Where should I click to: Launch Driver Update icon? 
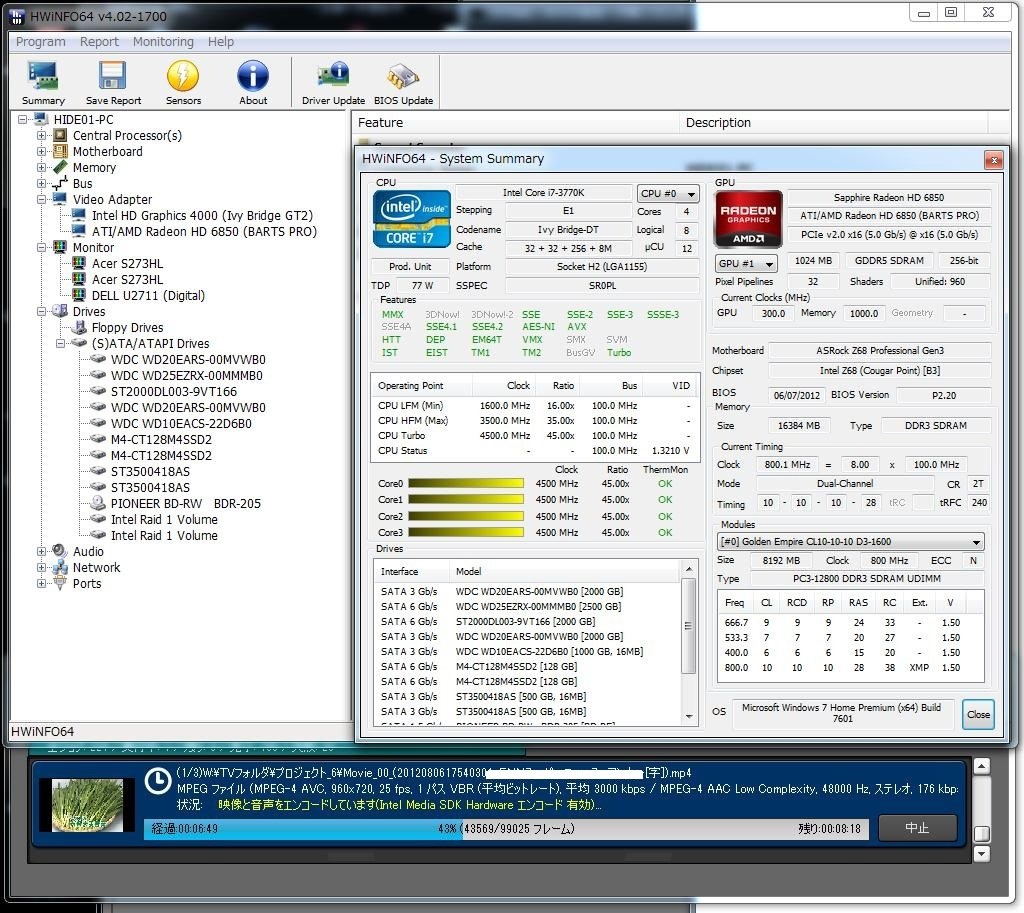333,76
